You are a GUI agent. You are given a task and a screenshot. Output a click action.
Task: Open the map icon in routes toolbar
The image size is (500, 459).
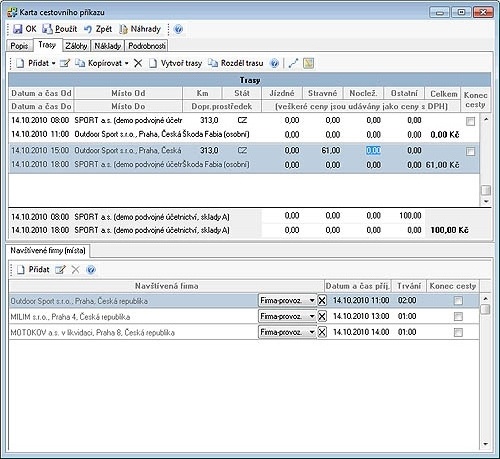308,63
